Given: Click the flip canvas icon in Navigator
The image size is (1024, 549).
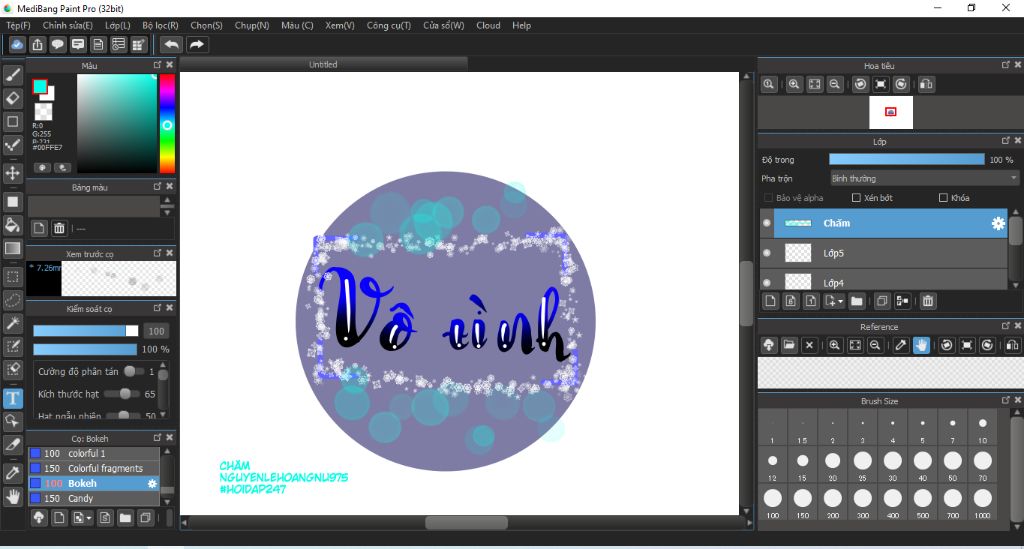Looking at the screenshot, I should [x=925, y=84].
